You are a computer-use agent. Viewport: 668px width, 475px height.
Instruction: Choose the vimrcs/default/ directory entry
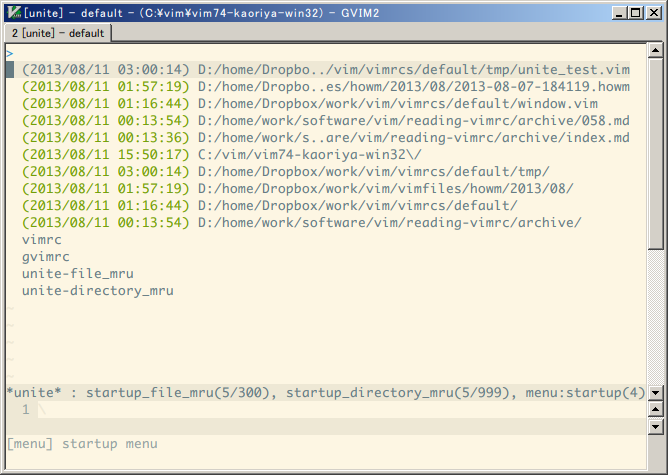click(270, 206)
